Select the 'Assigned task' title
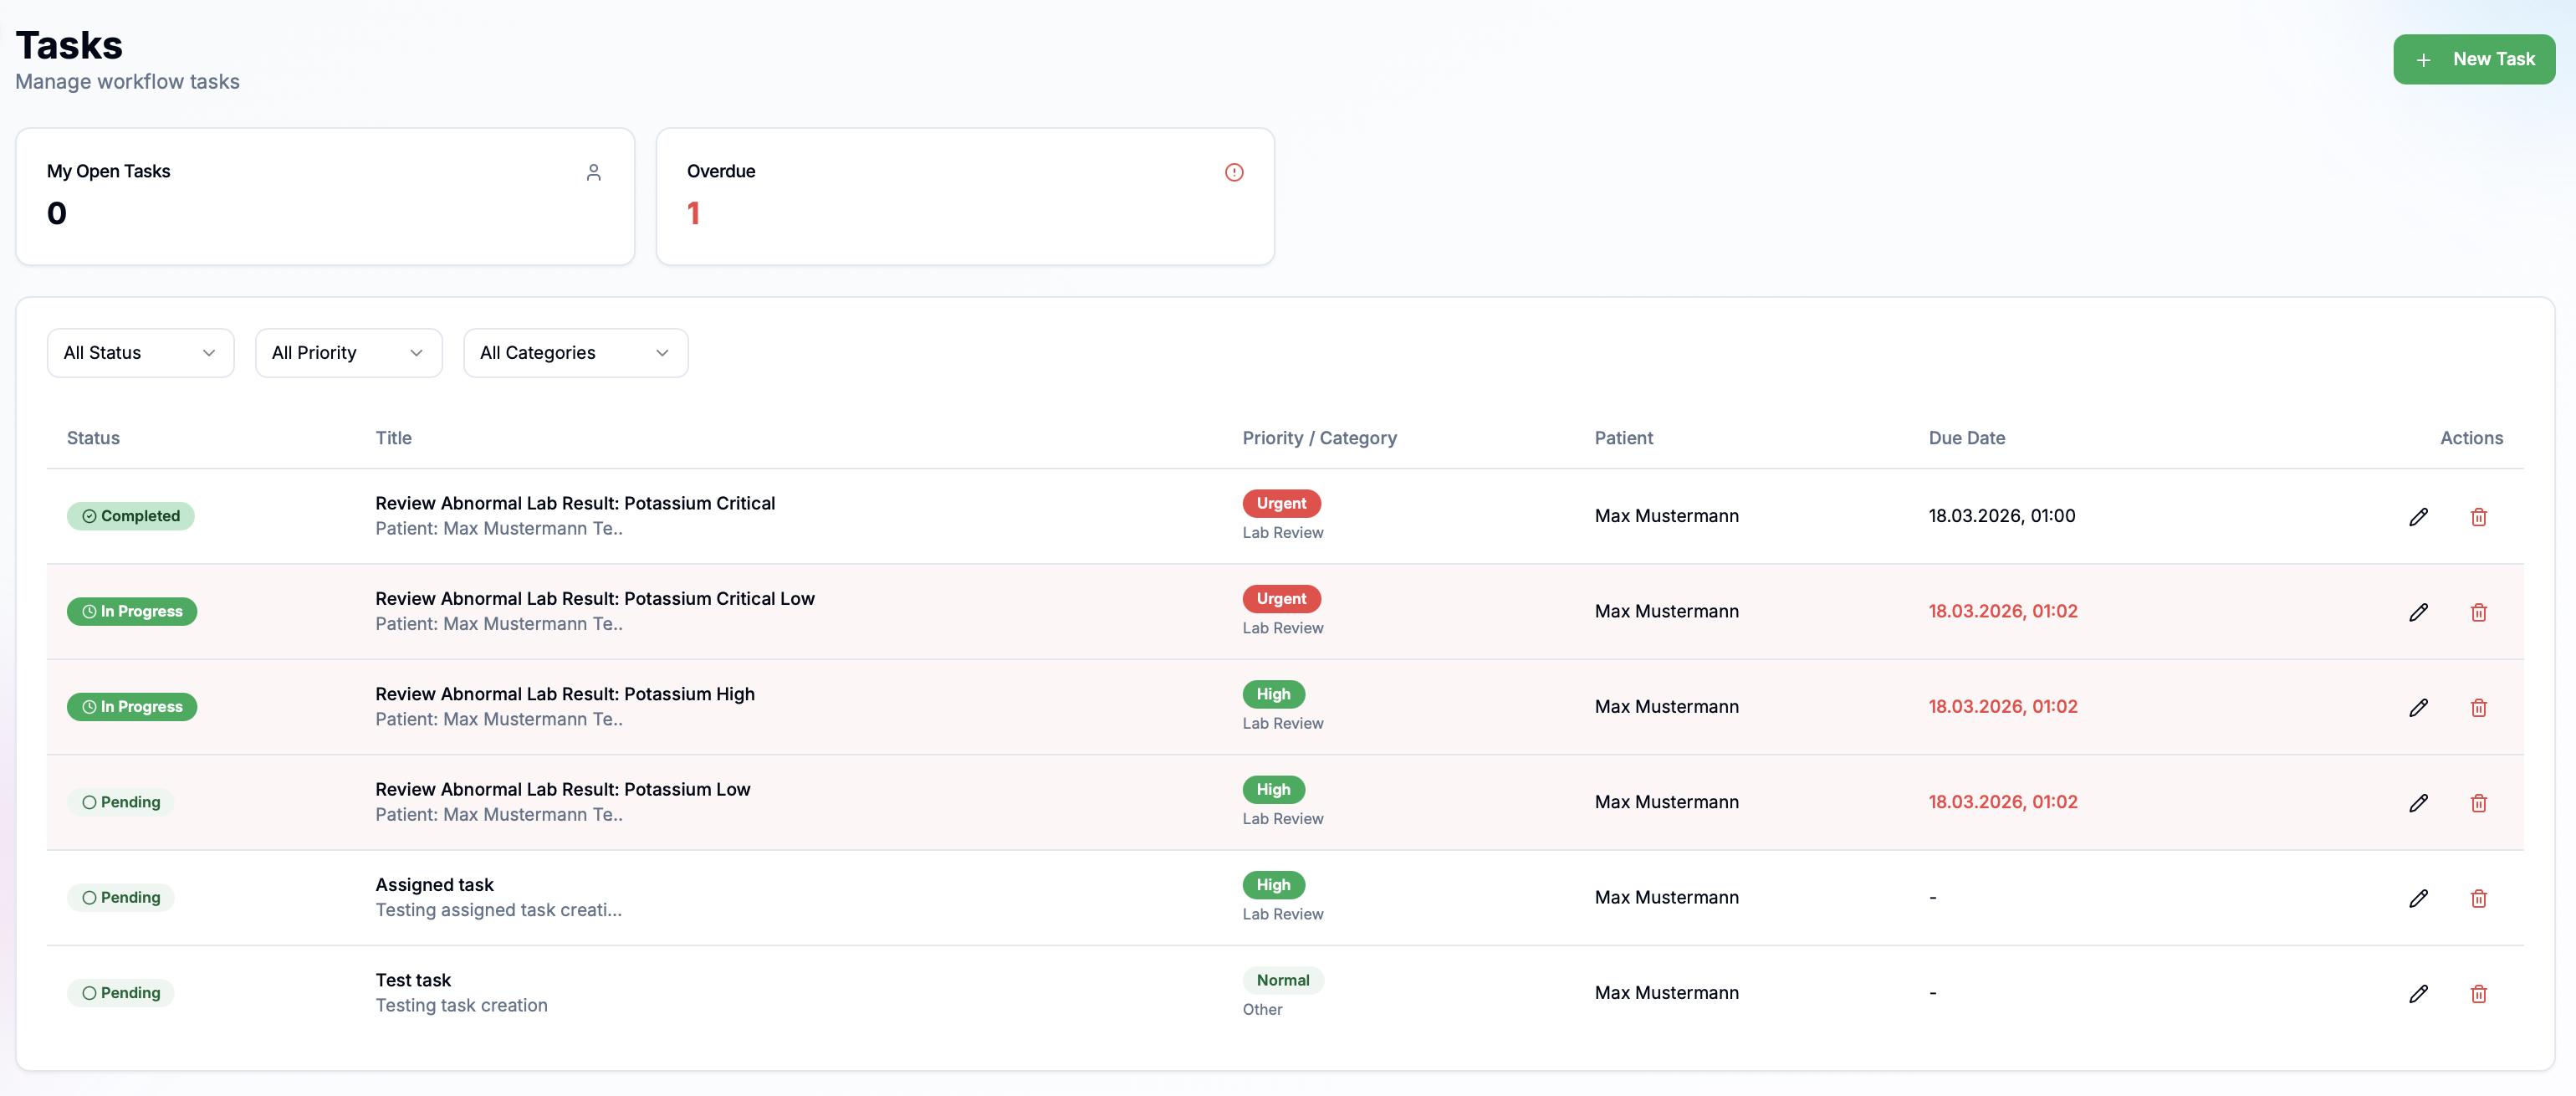Image resolution: width=2576 pixels, height=1096 pixels. (434, 885)
